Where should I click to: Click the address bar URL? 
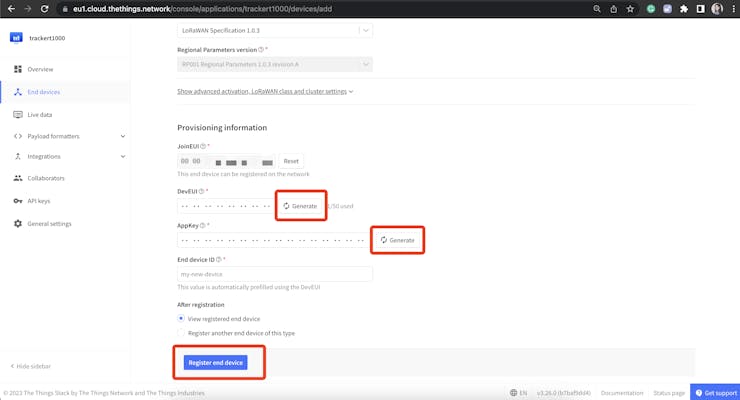(x=202, y=9)
